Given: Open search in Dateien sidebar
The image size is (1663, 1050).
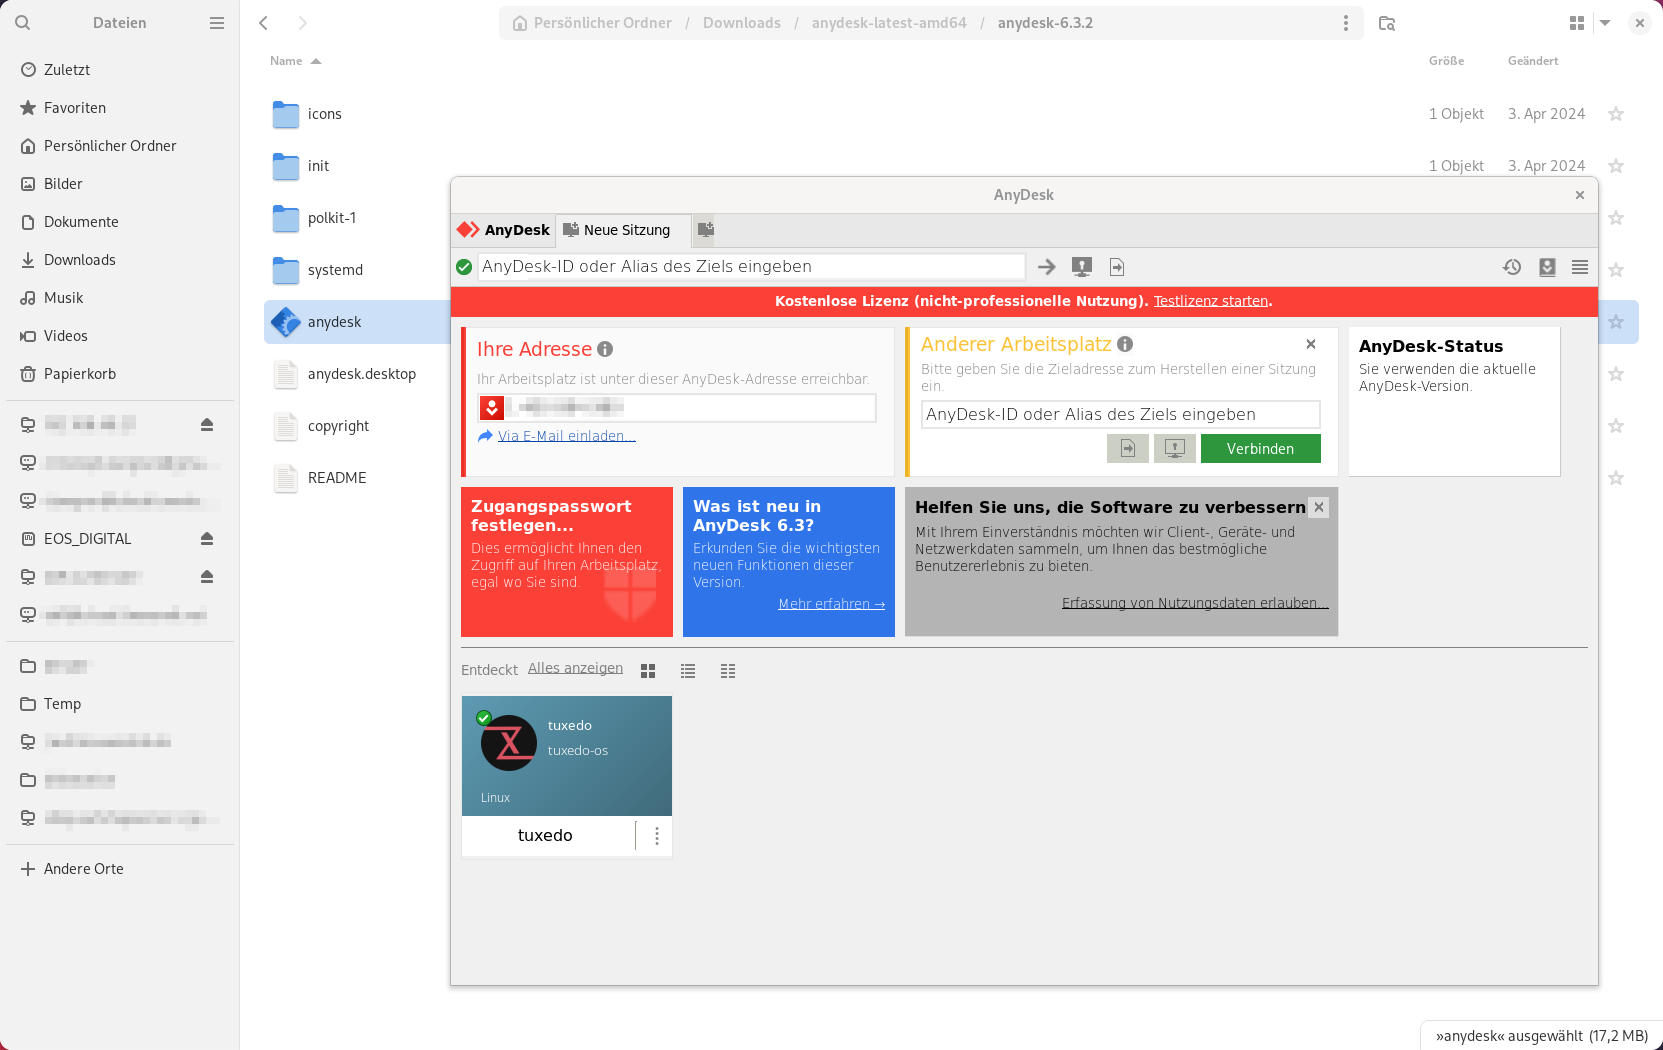Looking at the screenshot, I should click(23, 23).
